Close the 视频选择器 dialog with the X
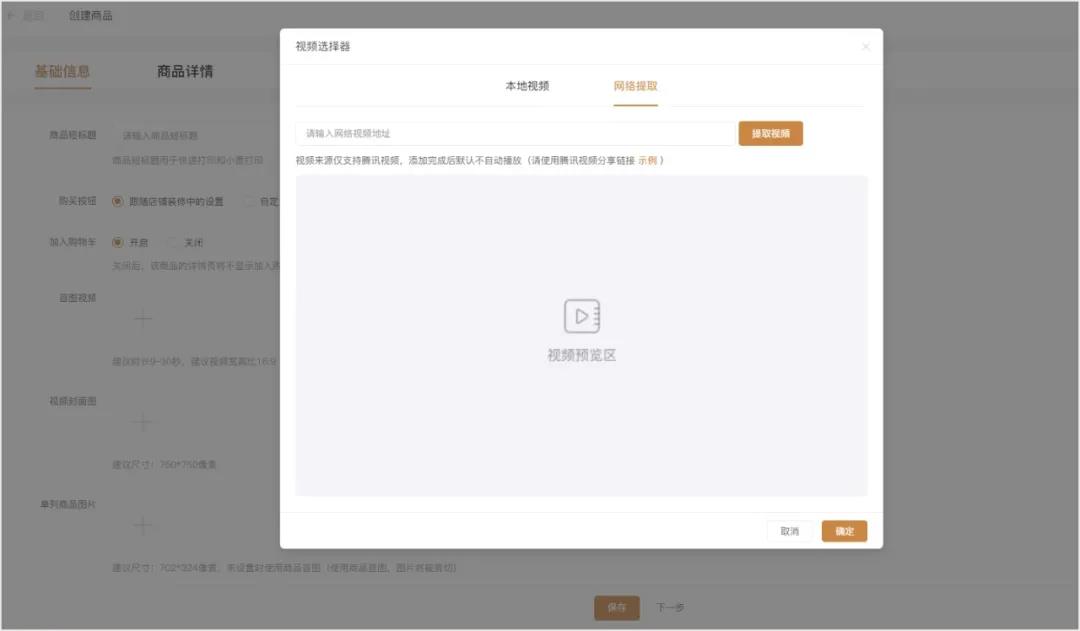The width and height of the screenshot is (1080, 631). [866, 47]
